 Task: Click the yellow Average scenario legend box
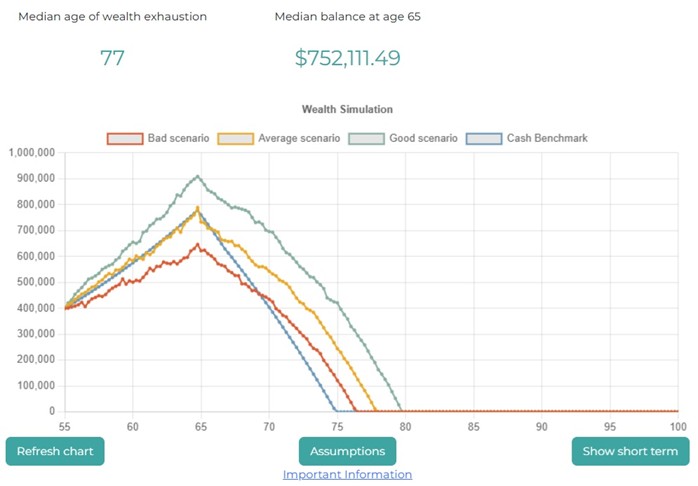235,137
